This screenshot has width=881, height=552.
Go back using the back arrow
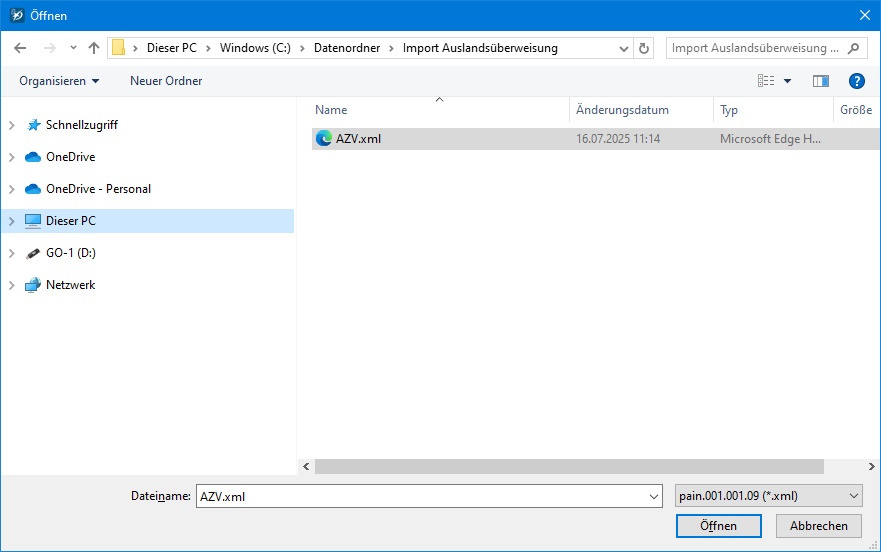[20, 48]
